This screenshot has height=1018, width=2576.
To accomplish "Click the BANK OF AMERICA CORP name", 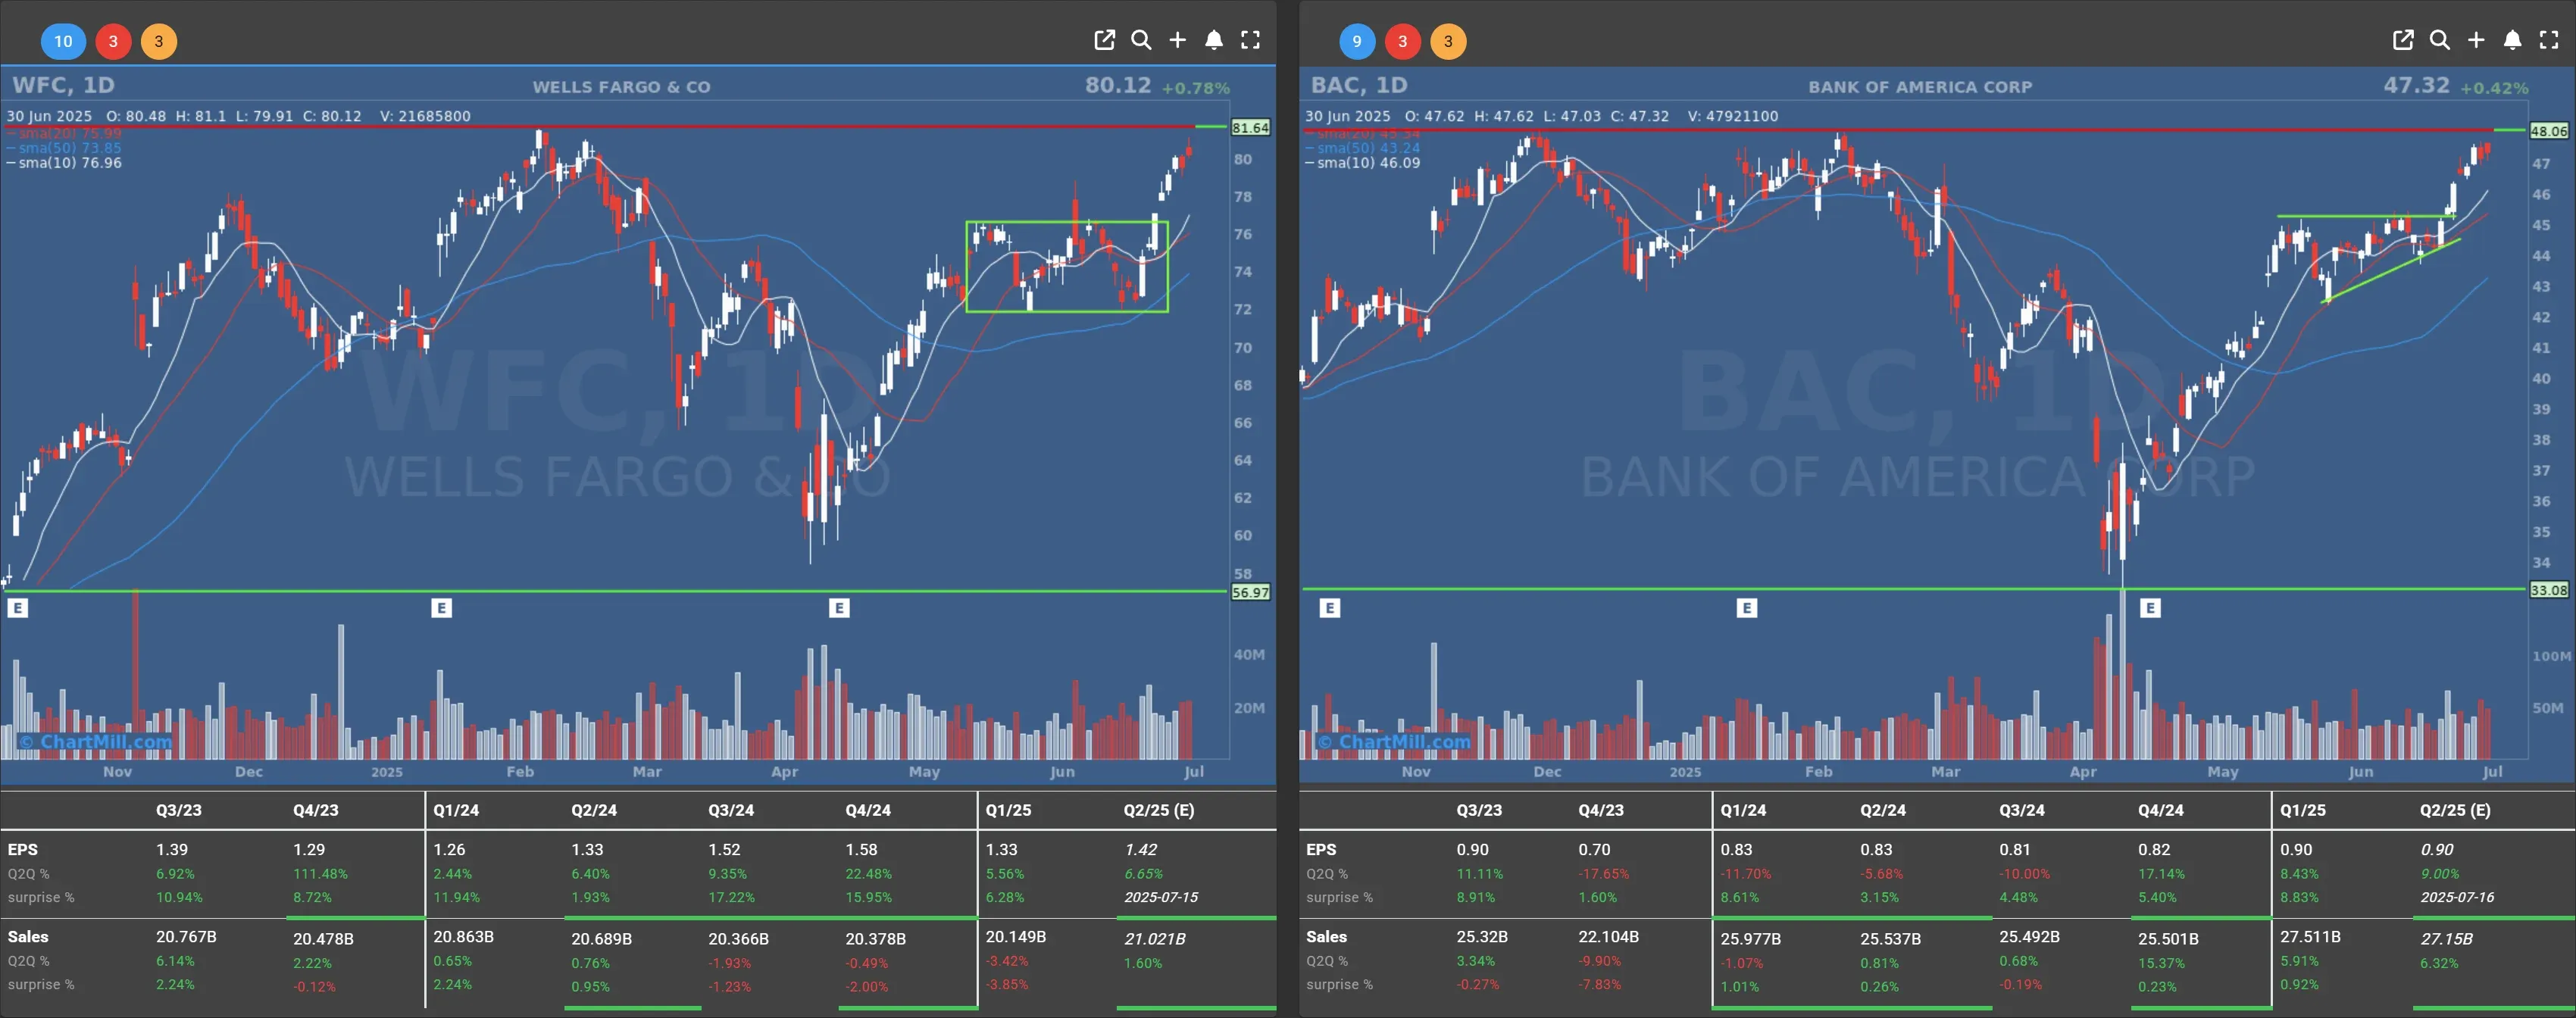I will point(1920,87).
